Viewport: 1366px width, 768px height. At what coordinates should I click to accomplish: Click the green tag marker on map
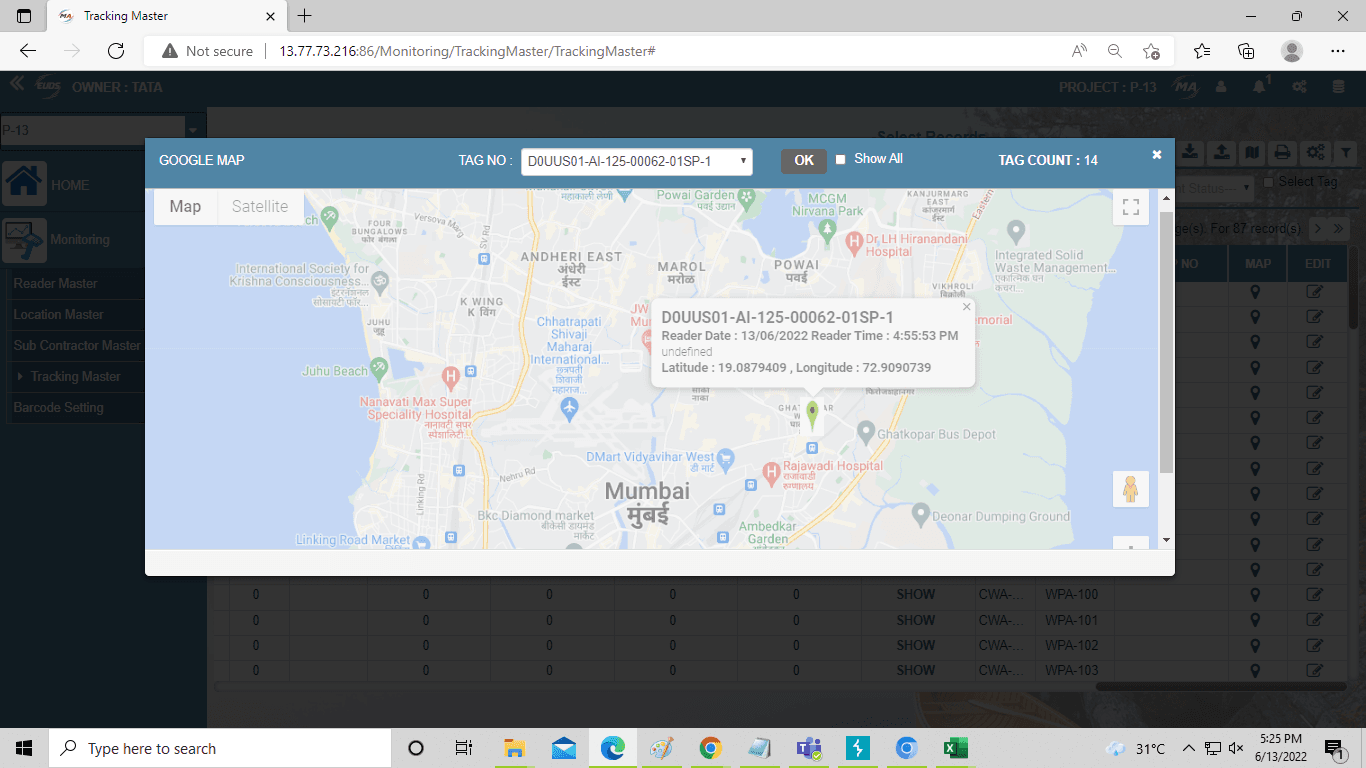[813, 414]
